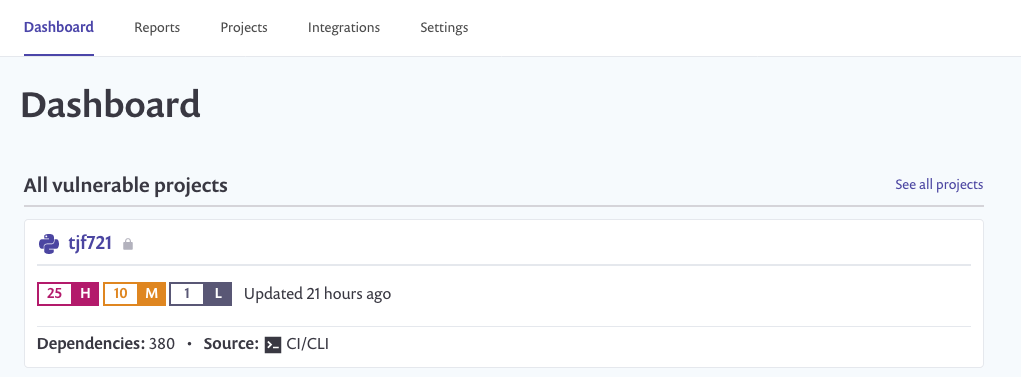Click the terminal icon beside CI/CLI

pos(273,344)
